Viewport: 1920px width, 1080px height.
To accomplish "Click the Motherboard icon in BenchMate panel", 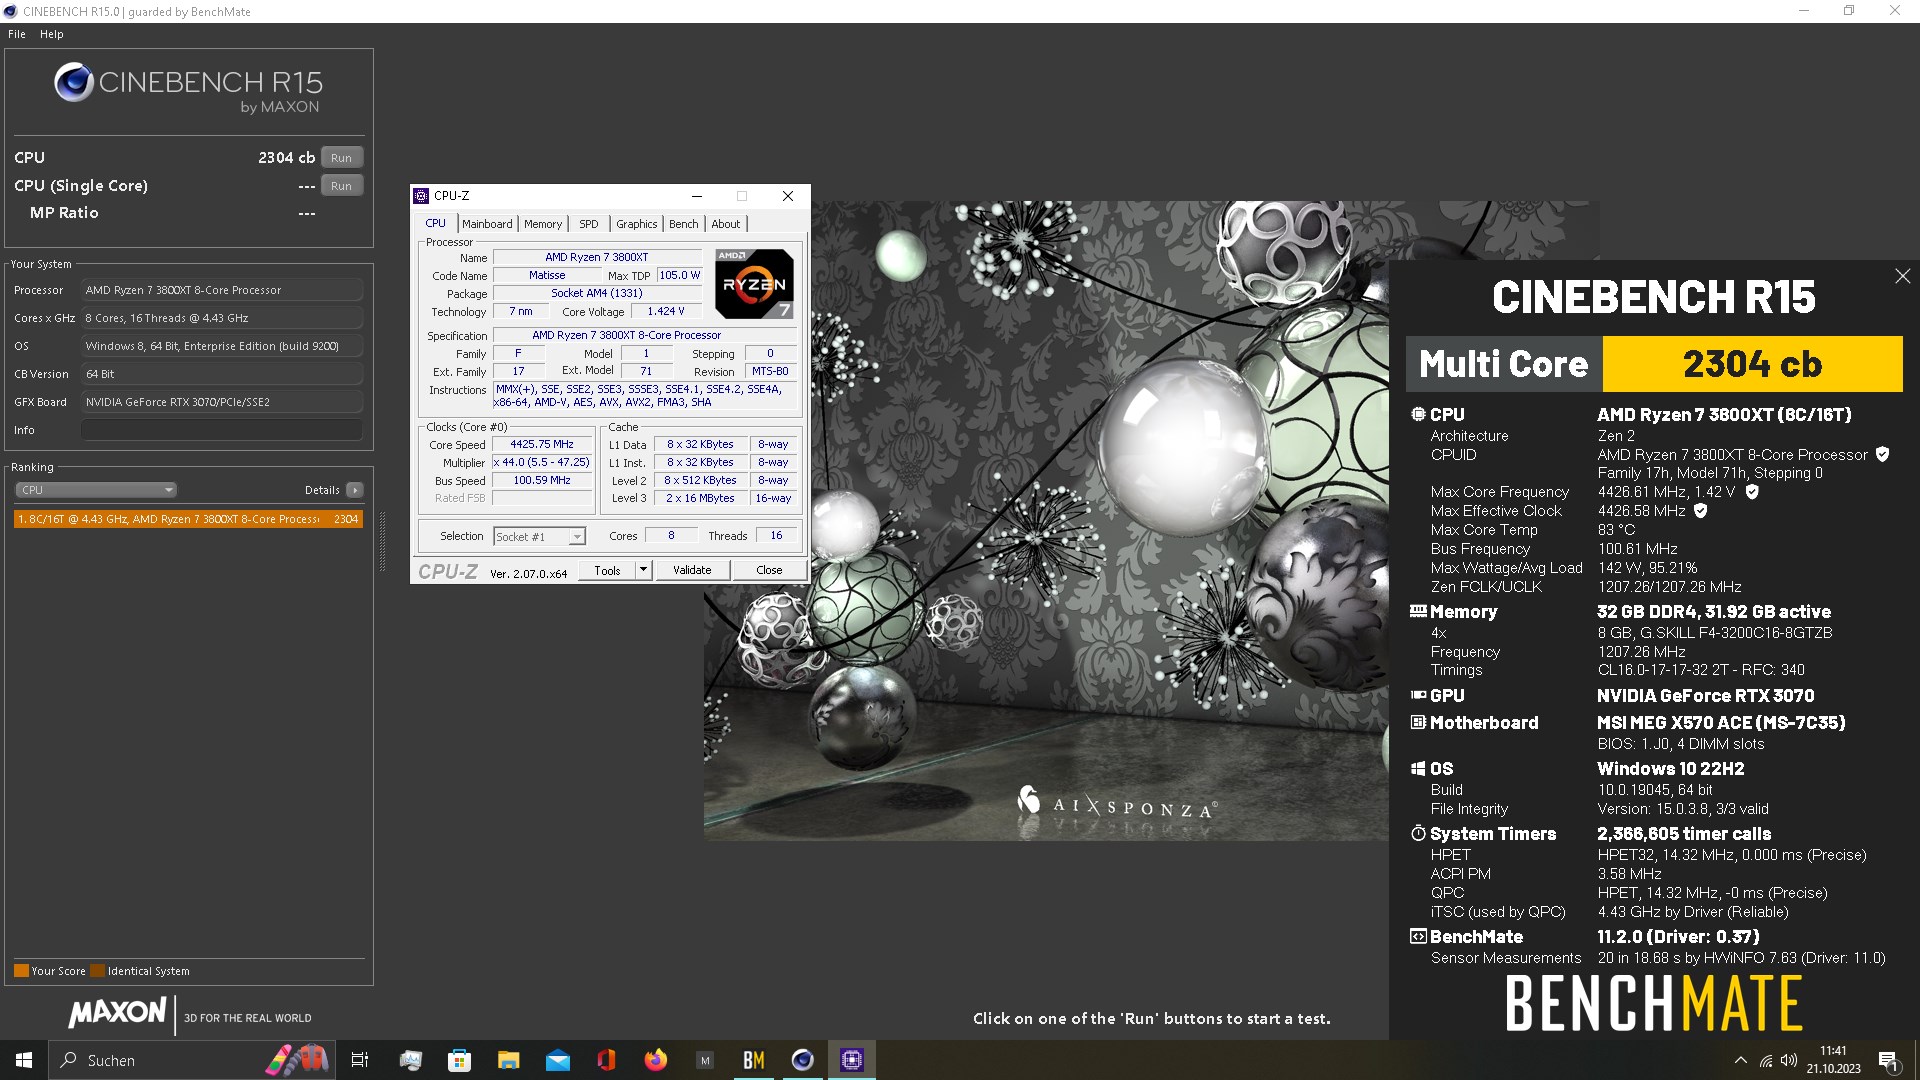I will [1418, 722].
